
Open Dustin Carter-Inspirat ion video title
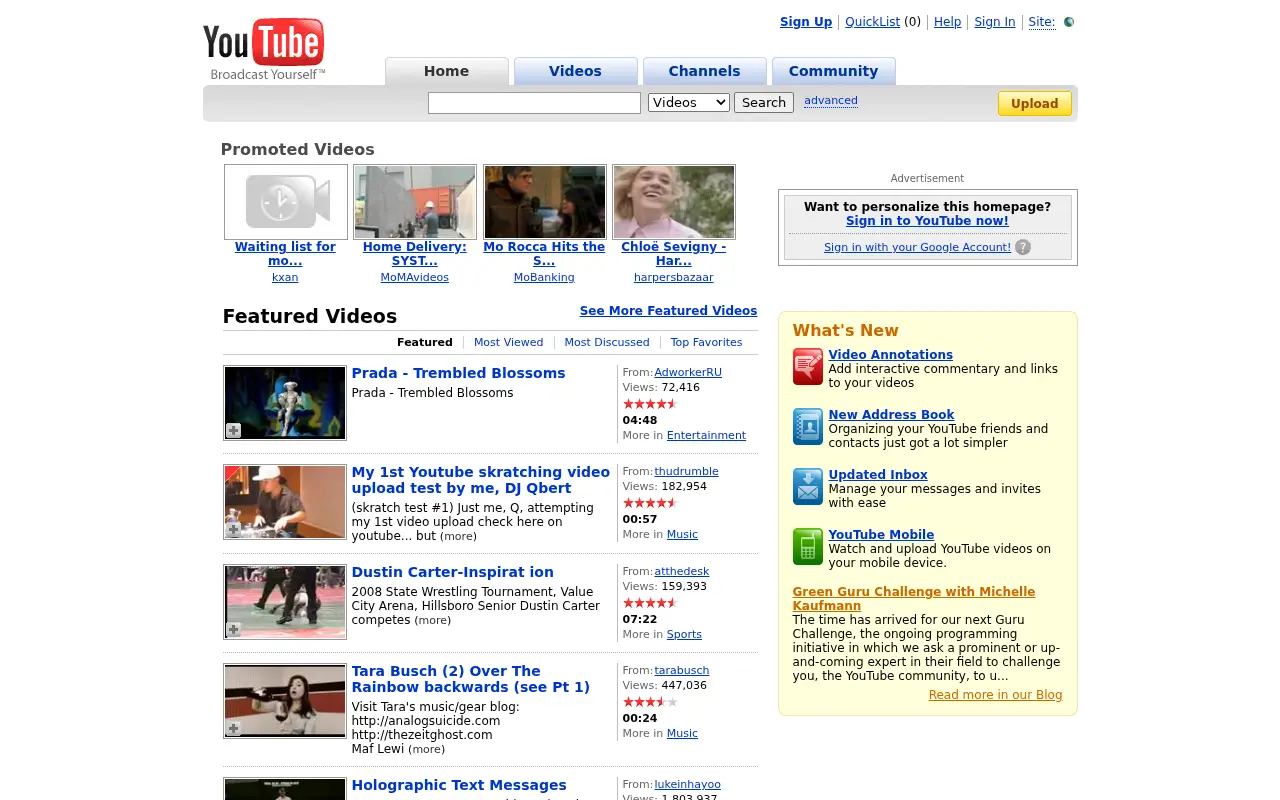point(452,572)
